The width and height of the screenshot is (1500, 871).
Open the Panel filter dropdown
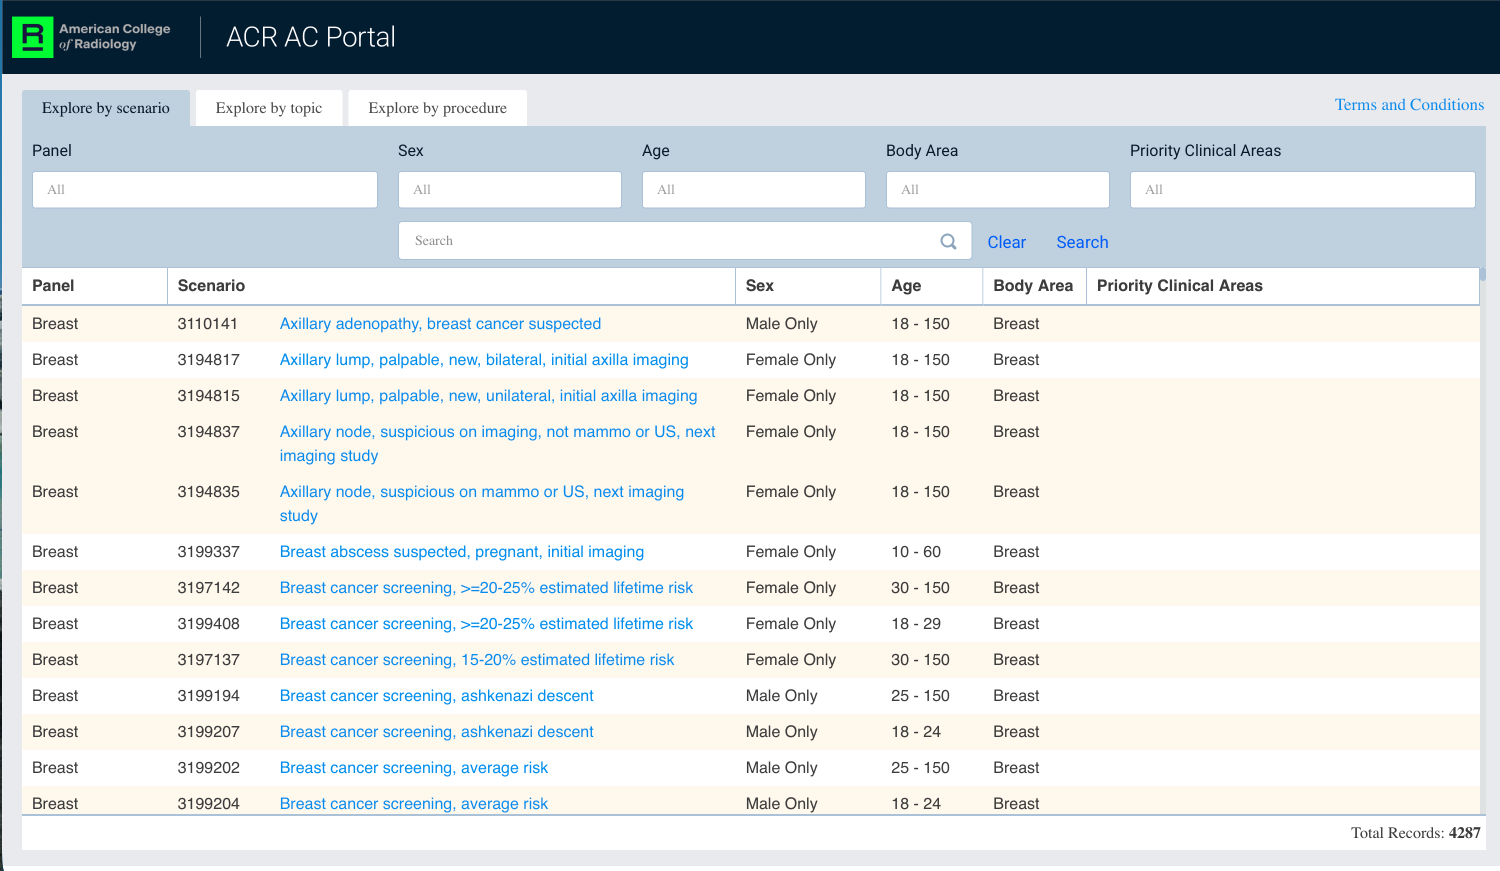(x=205, y=190)
